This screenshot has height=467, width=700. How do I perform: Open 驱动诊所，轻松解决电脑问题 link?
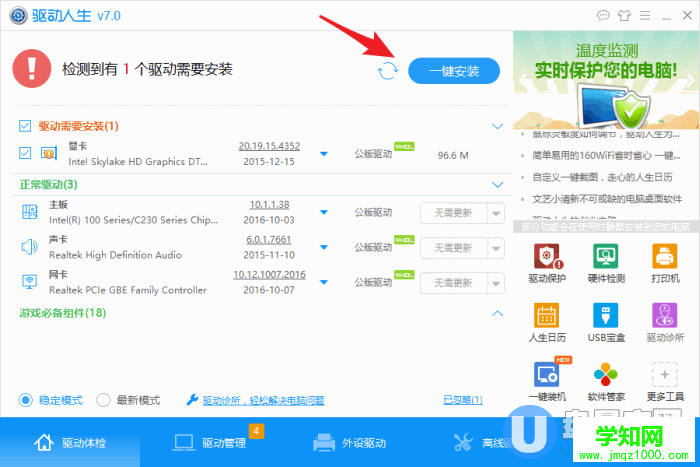263,400
